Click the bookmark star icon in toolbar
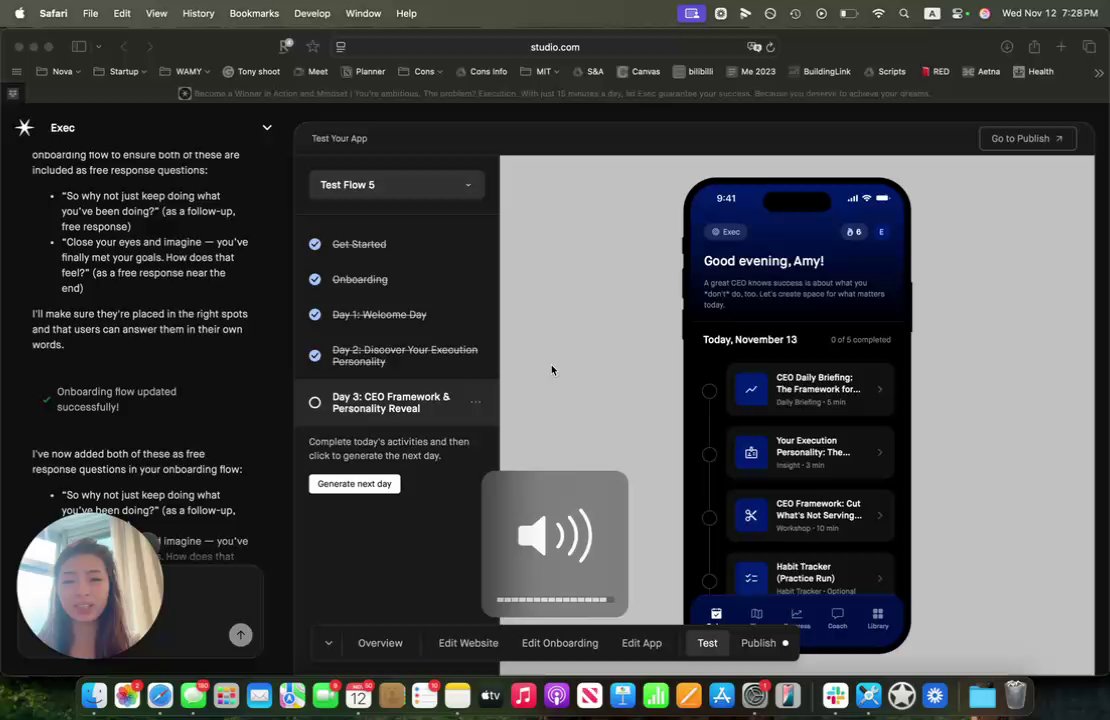Image resolution: width=1110 pixels, height=720 pixels. (313, 47)
